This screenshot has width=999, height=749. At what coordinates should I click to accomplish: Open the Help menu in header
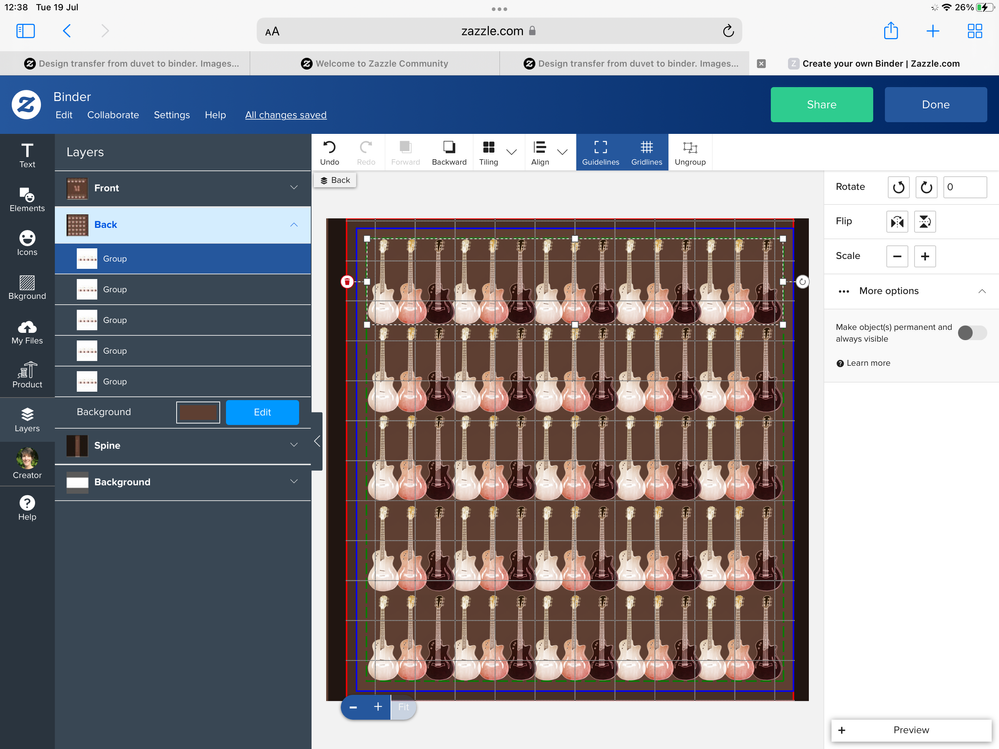pyautogui.click(x=215, y=115)
